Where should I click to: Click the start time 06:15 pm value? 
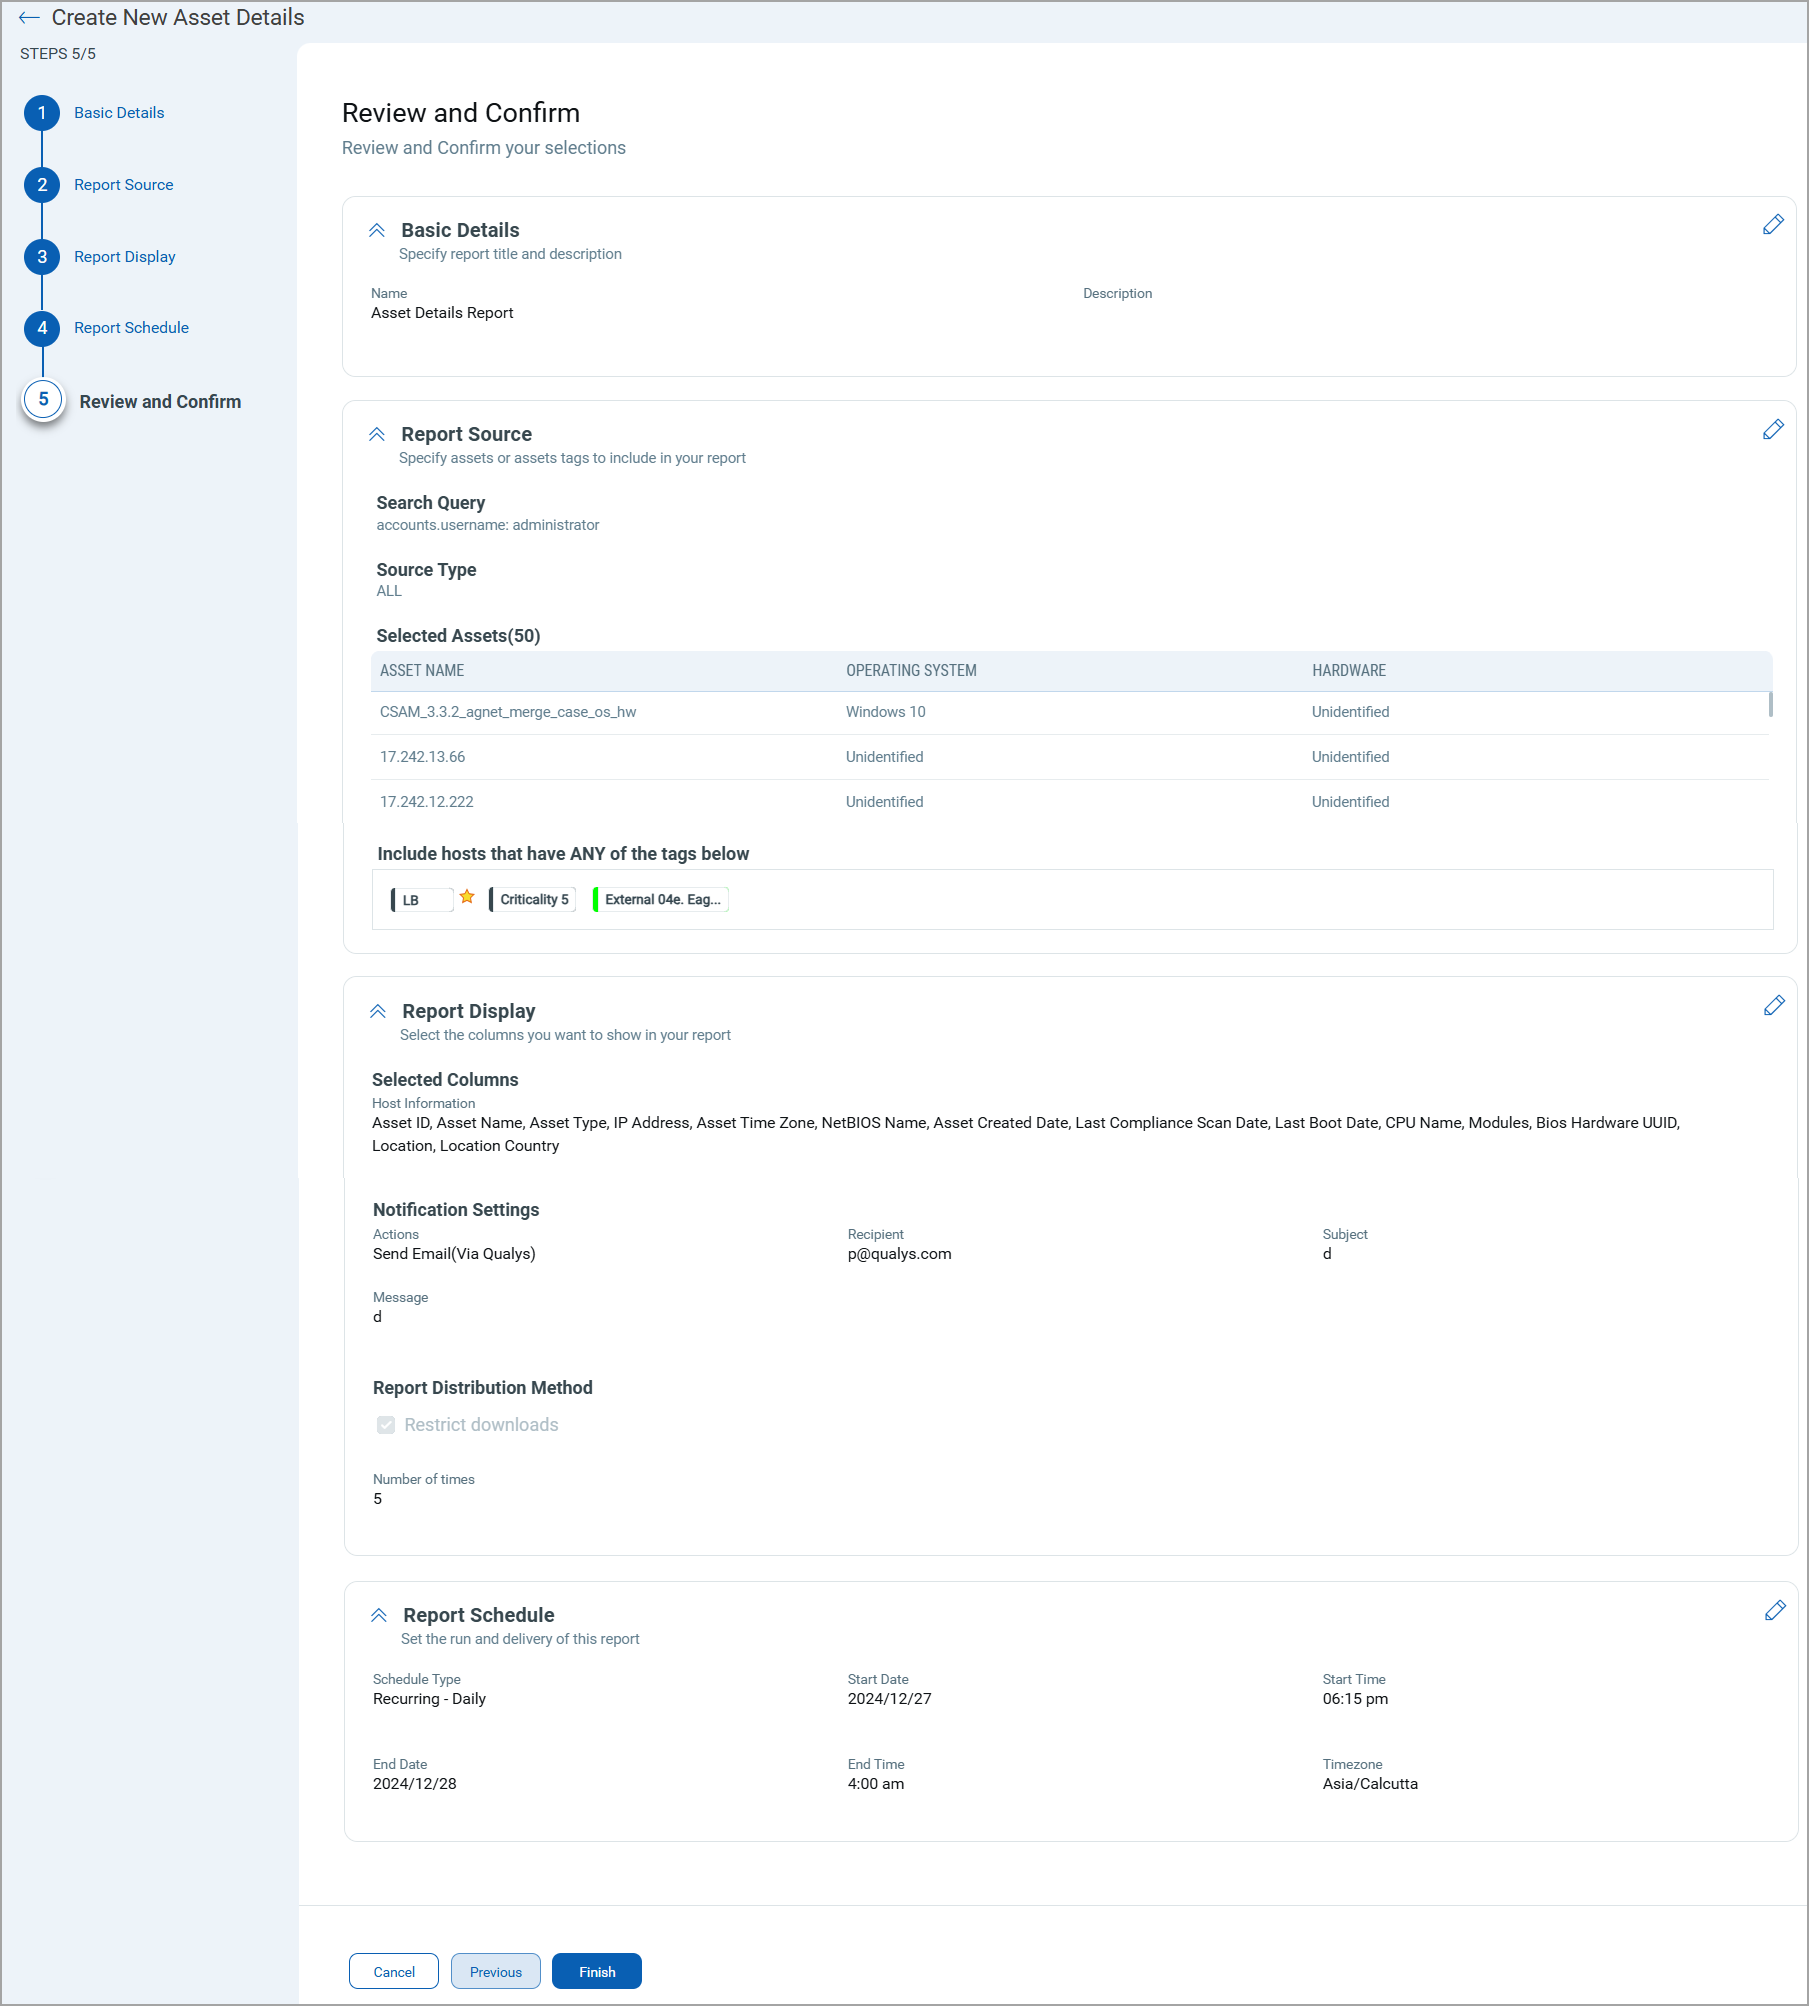click(1355, 1699)
